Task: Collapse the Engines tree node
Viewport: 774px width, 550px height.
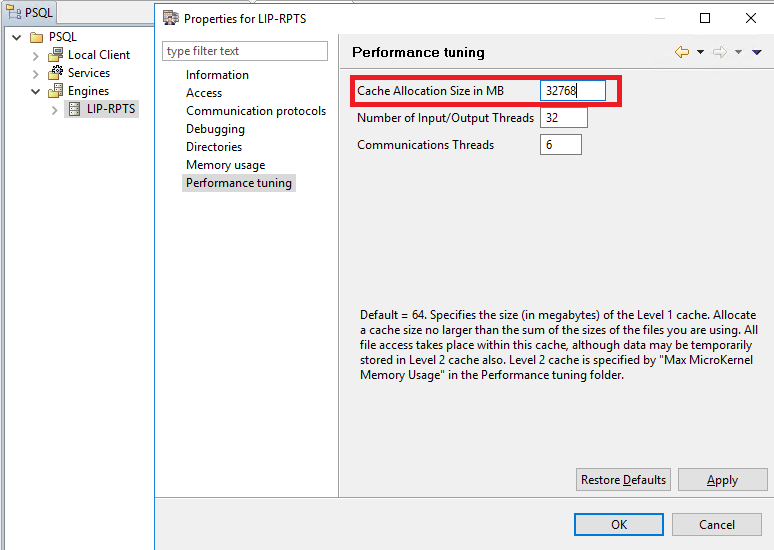Action: point(36,91)
